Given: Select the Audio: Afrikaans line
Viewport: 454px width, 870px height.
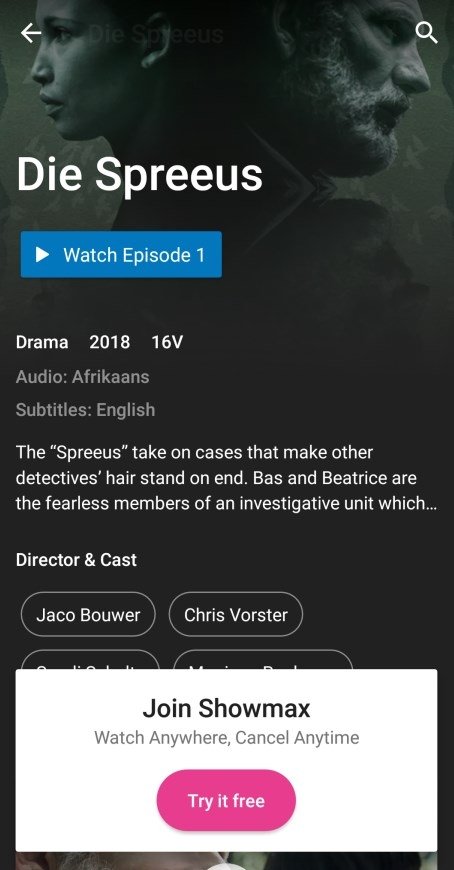Looking at the screenshot, I should click(x=83, y=377).
